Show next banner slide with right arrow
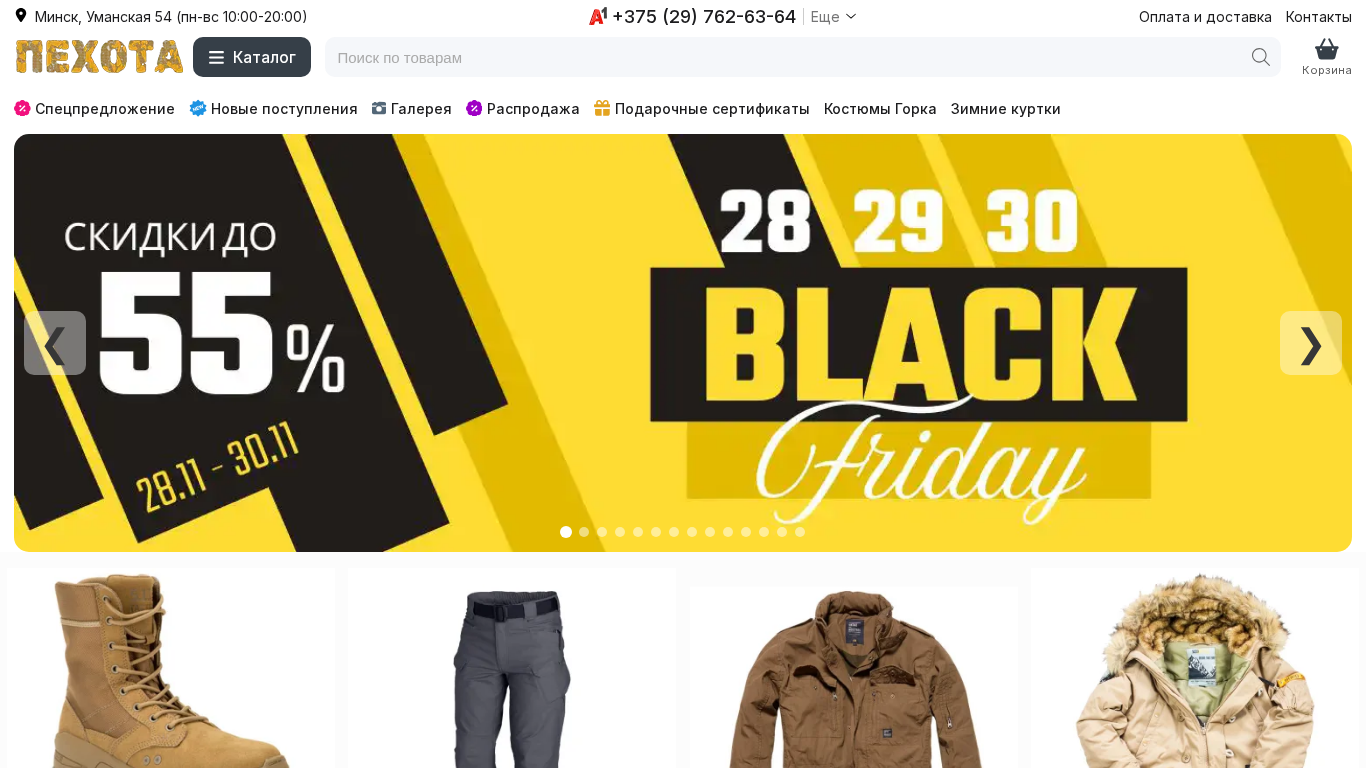This screenshot has width=1366, height=768. coord(1311,343)
